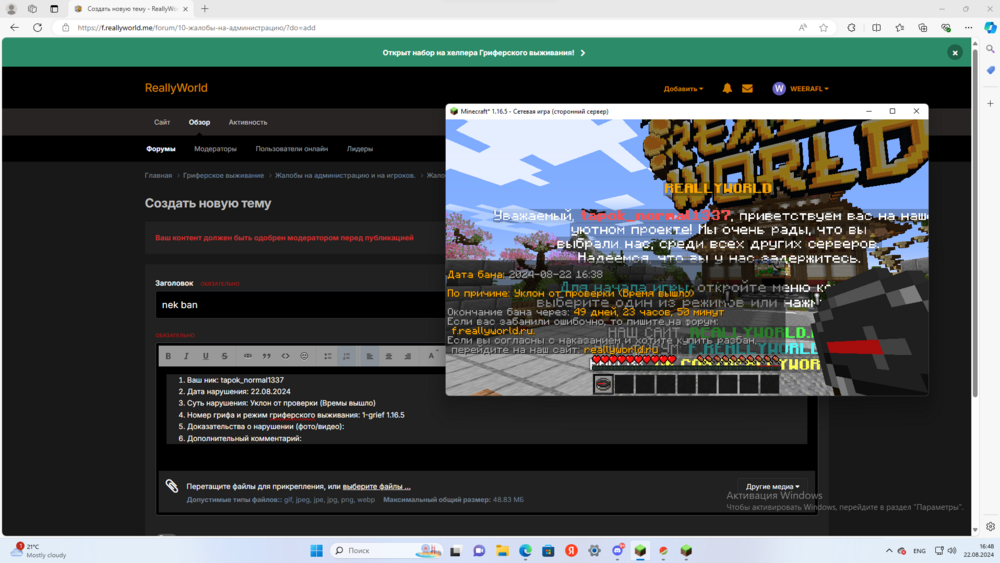The width and height of the screenshot is (1000, 563).
Task: Open browser essentials heart icon
Action: (x=946, y=27)
